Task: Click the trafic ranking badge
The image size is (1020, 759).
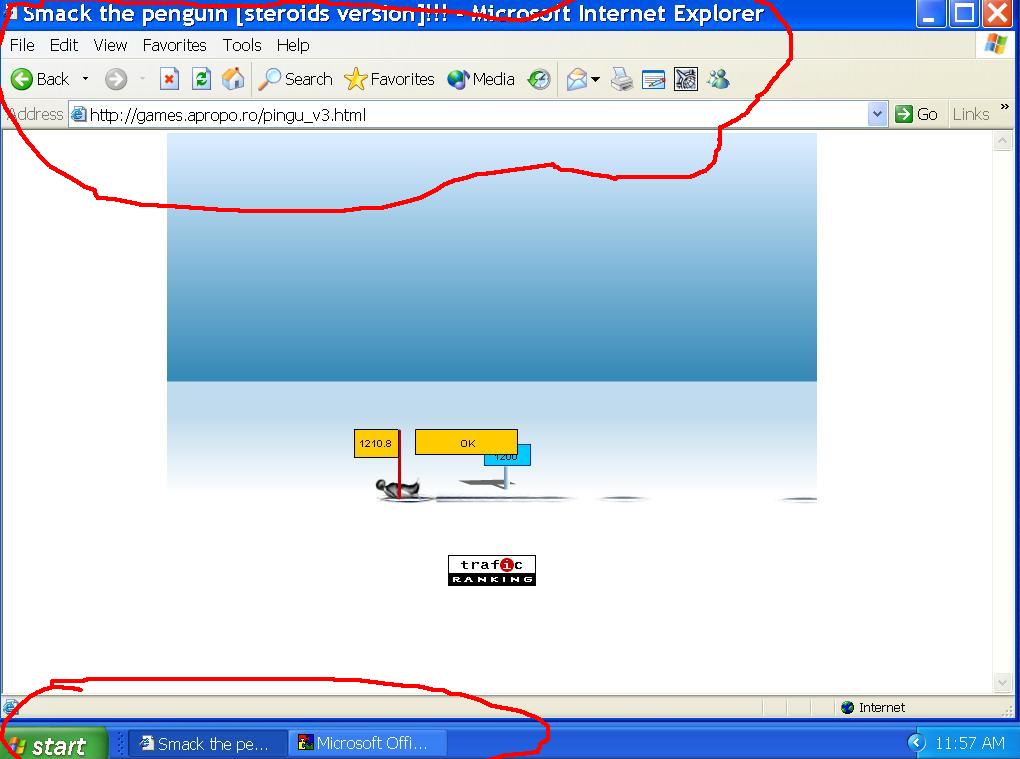Action: pyautogui.click(x=492, y=570)
